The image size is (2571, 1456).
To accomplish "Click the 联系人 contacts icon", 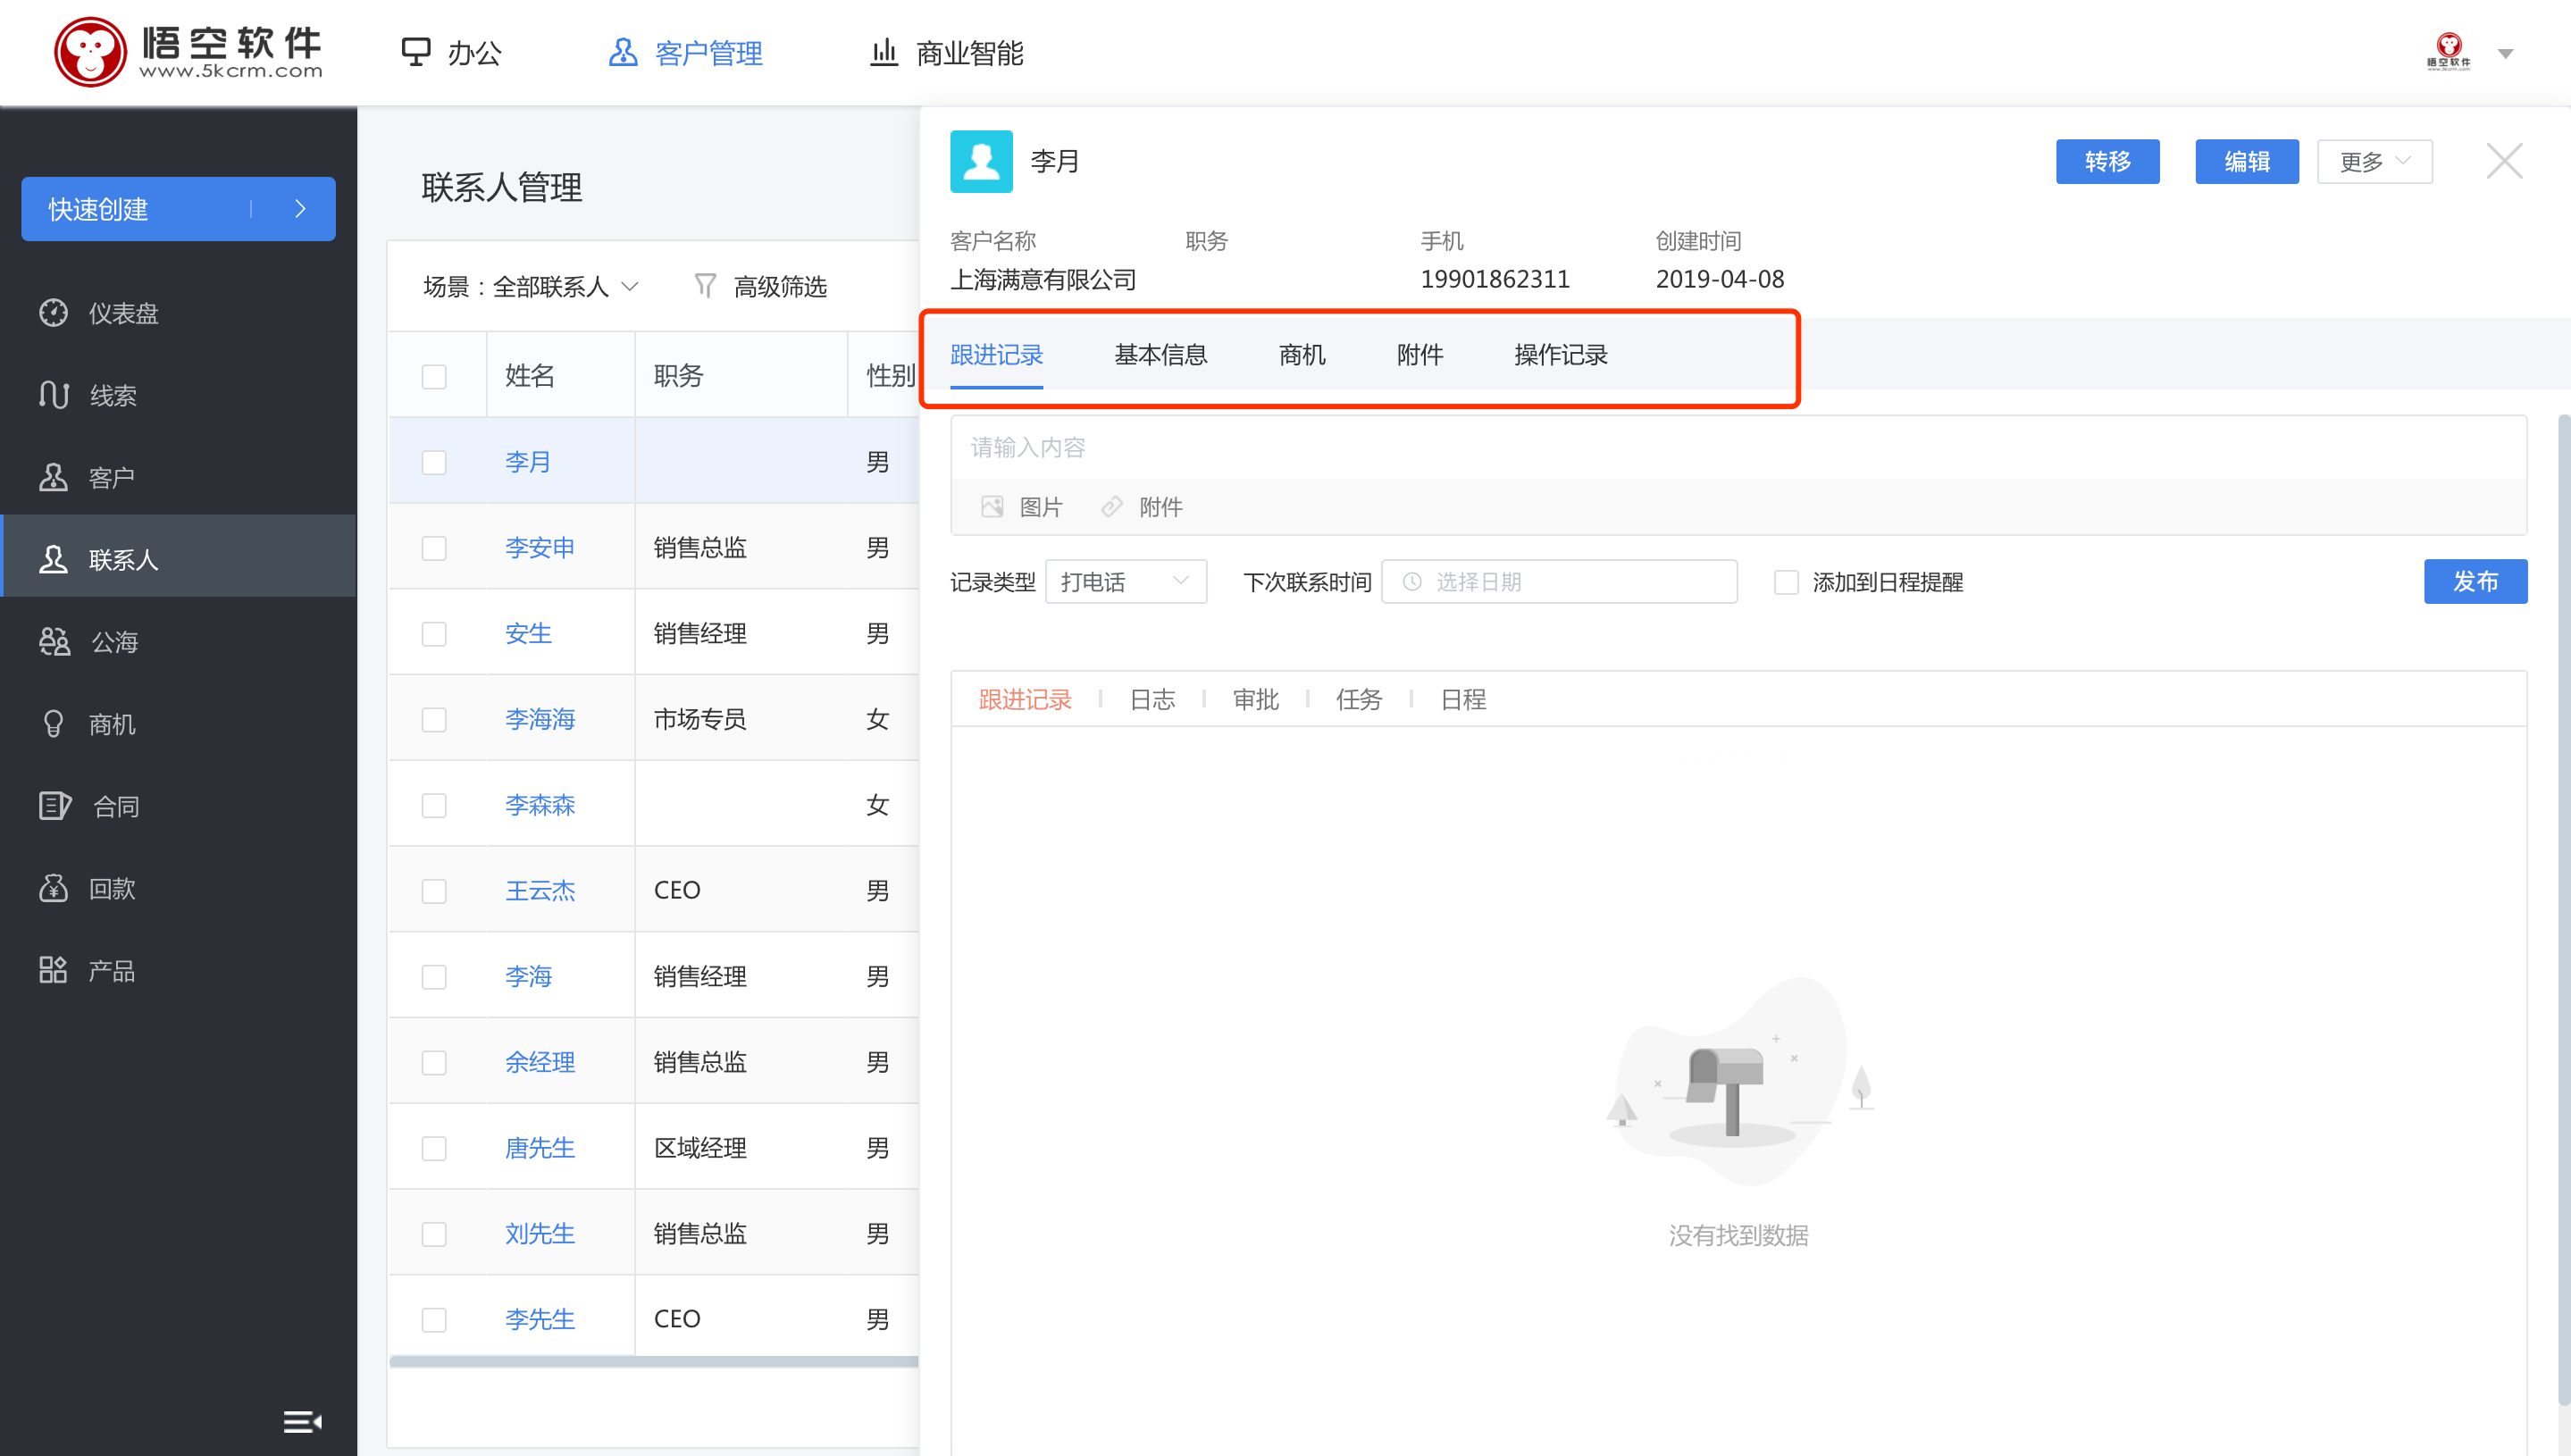I will (x=54, y=559).
